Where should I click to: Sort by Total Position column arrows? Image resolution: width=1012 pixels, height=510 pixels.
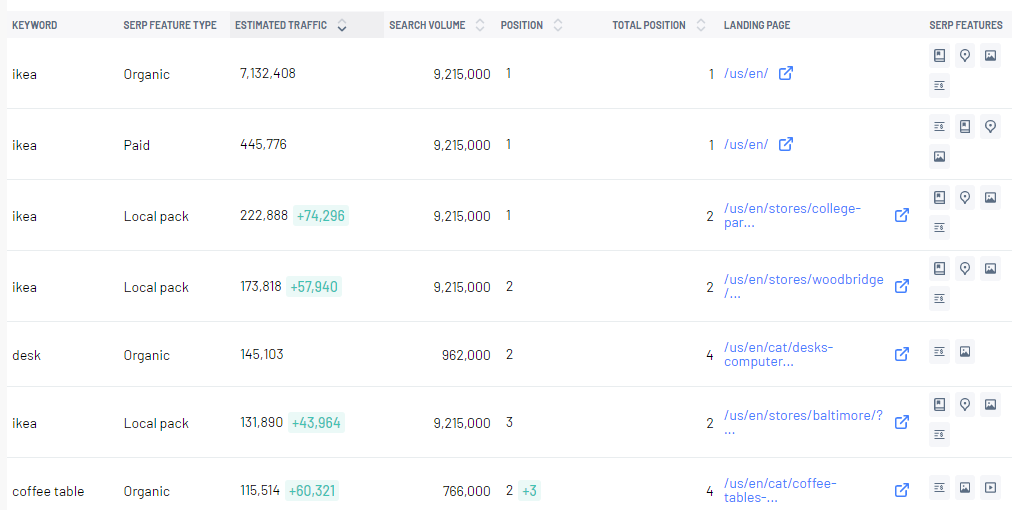[x=700, y=25]
